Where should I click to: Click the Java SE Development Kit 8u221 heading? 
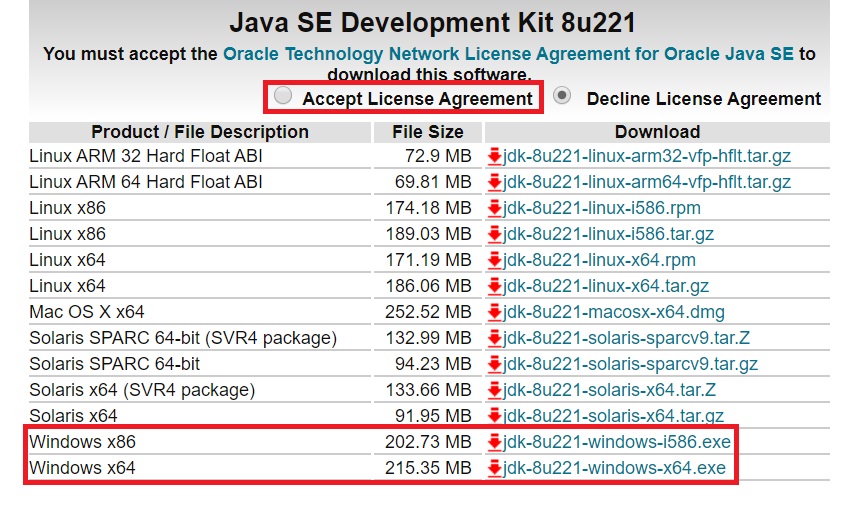click(432, 23)
